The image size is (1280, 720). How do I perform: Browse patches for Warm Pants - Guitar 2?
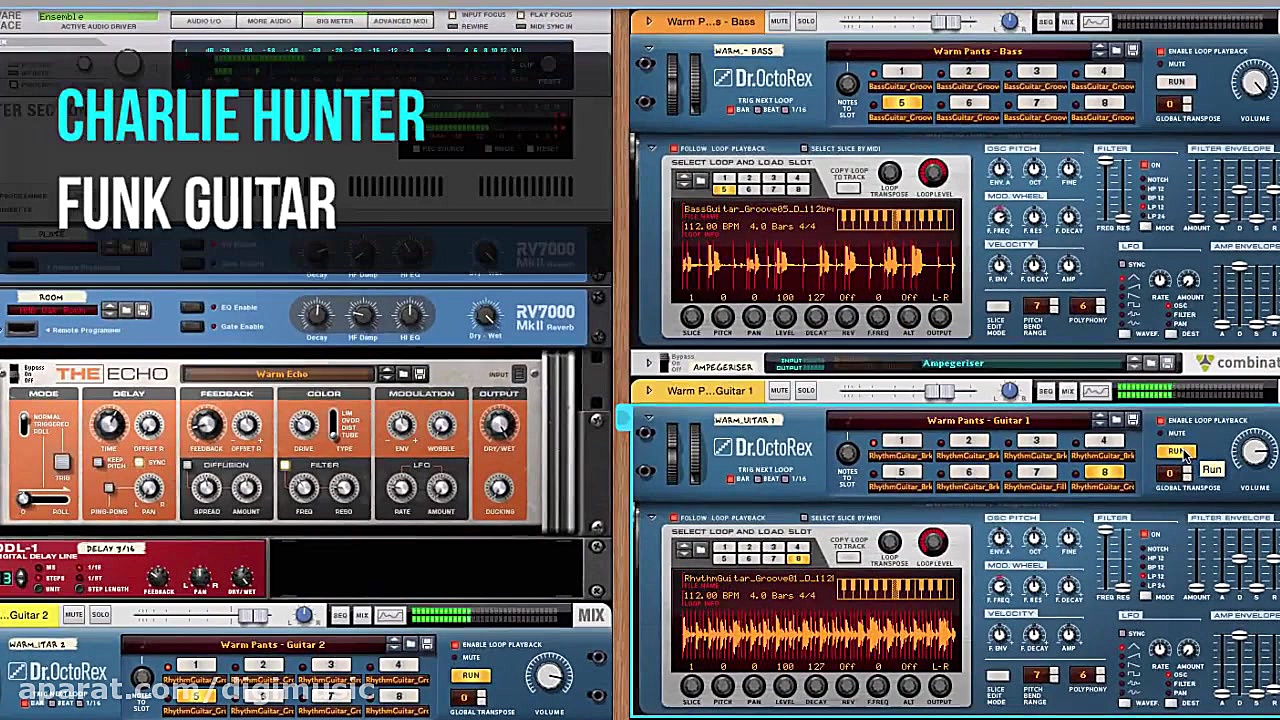411,644
